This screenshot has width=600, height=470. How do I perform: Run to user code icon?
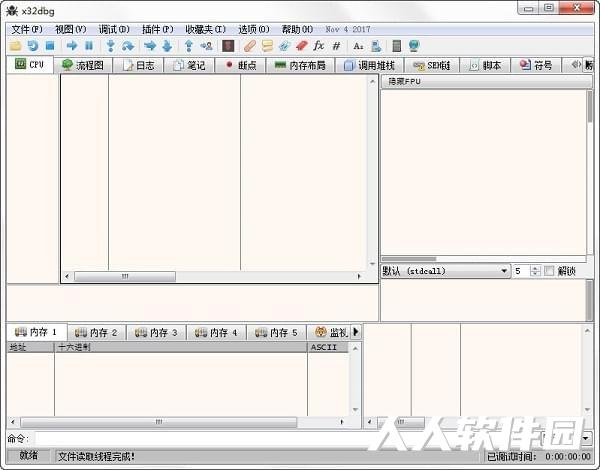[x=206, y=46]
